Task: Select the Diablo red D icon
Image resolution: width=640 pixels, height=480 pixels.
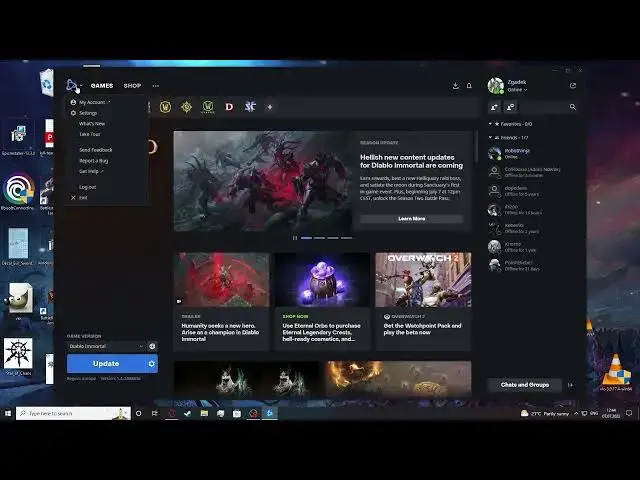Action: click(229, 107)
